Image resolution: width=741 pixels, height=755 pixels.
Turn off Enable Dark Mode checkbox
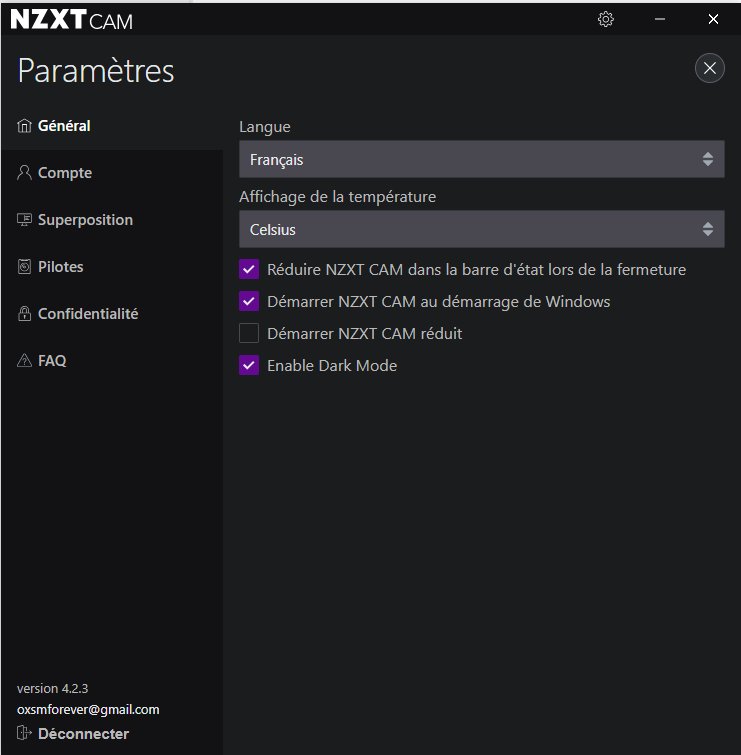click(x=249, y=365)
